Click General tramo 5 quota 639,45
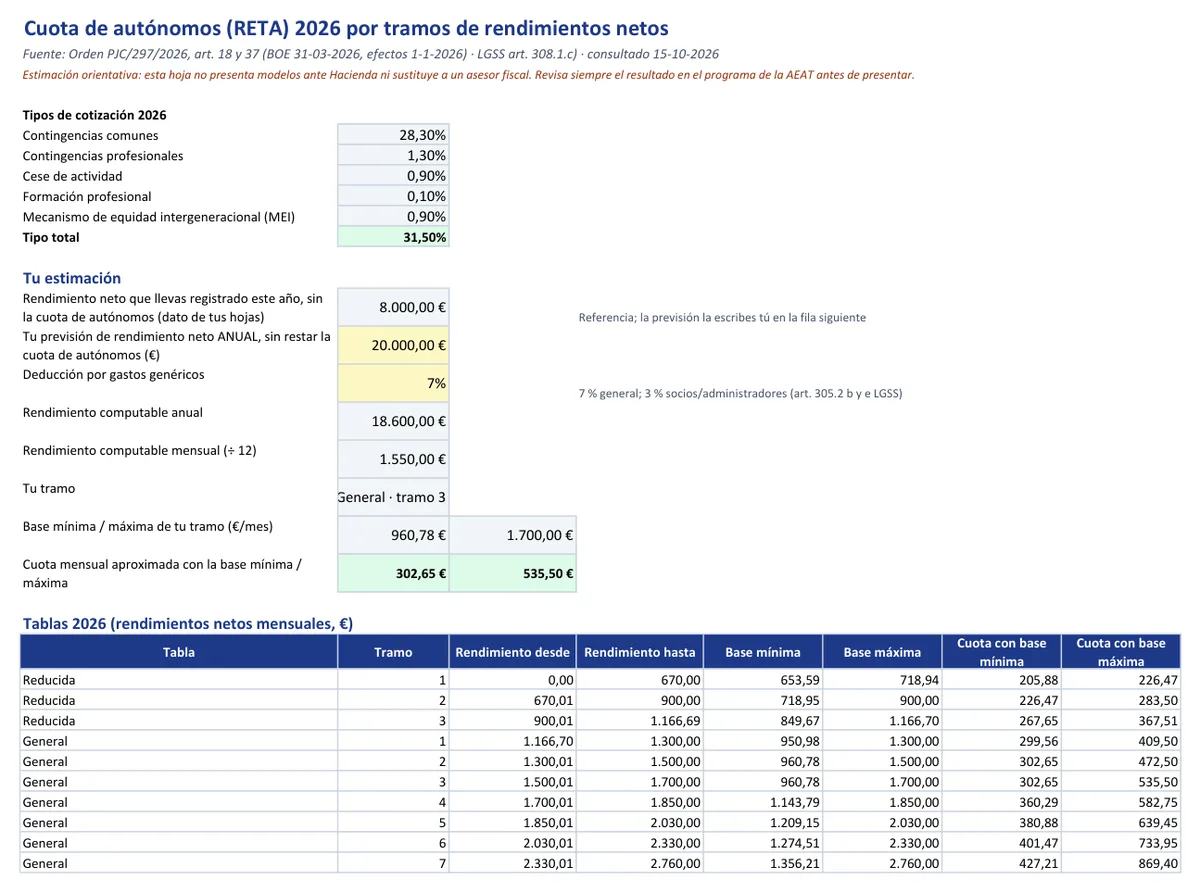1200x892 pixels. pos(1121,823)
